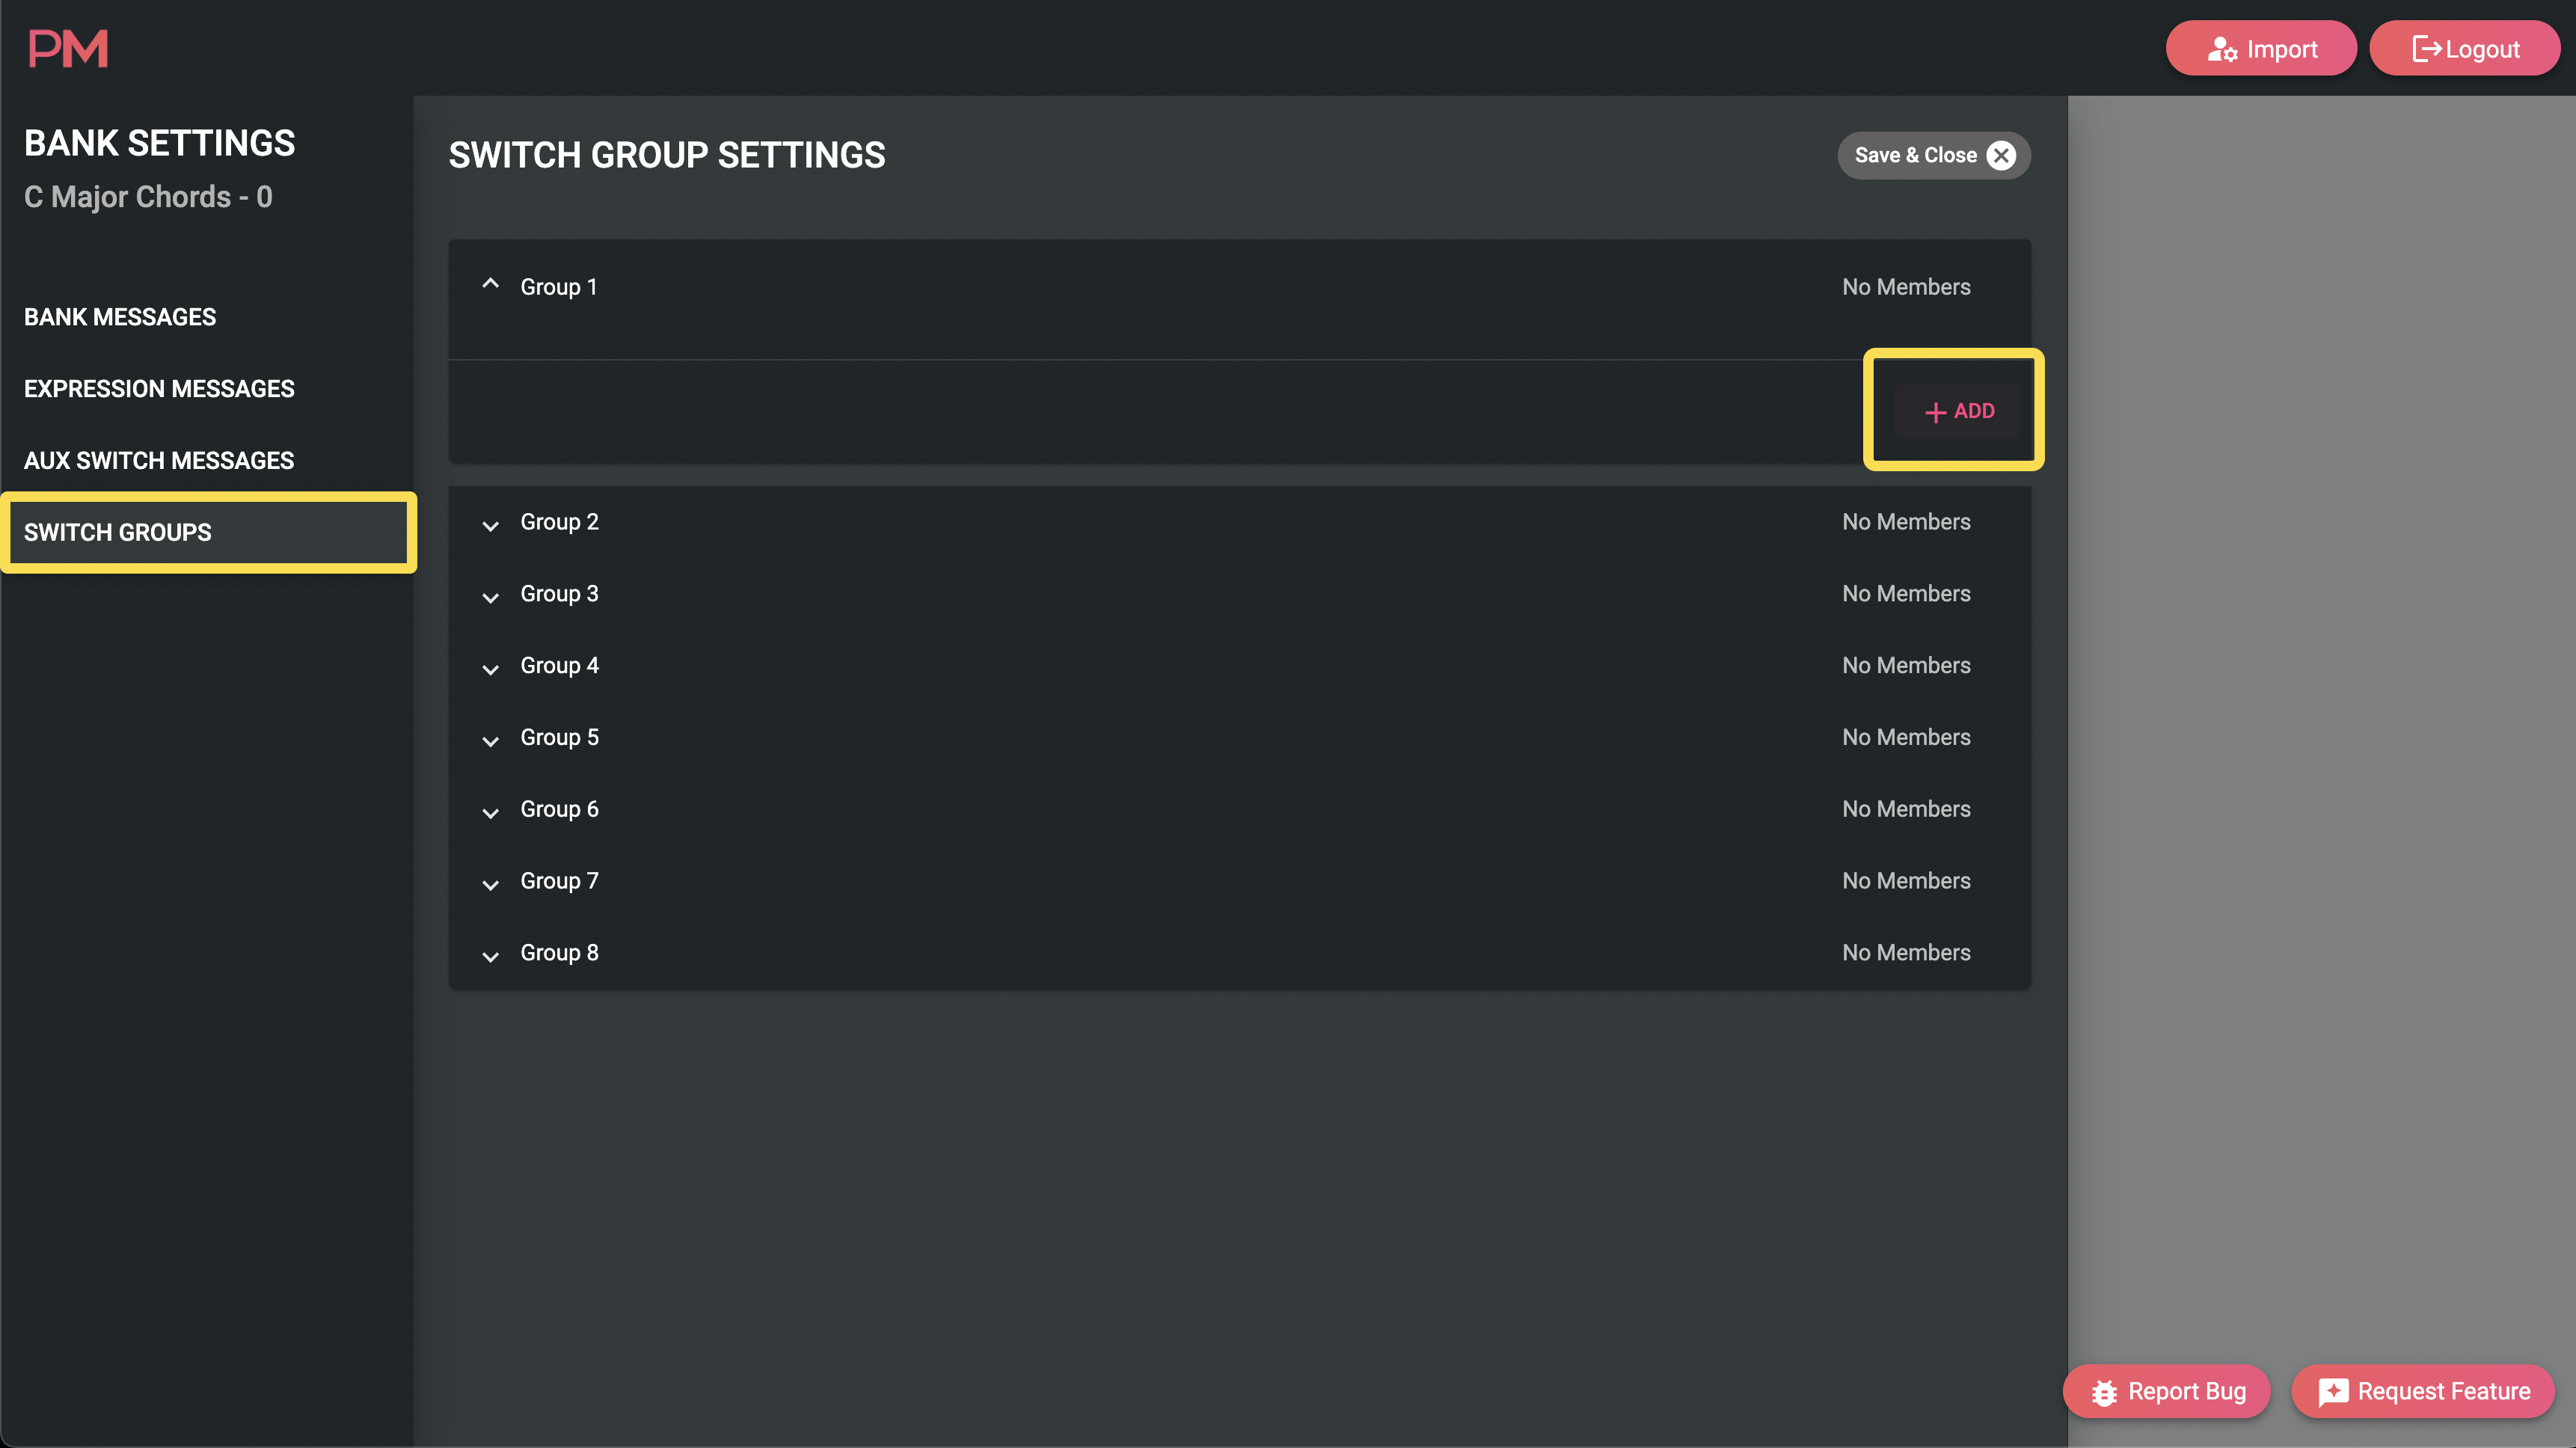Click the BANK SETTINGS heading
The height and width of the screenshot is (1448, 2576).
[159, 143]
